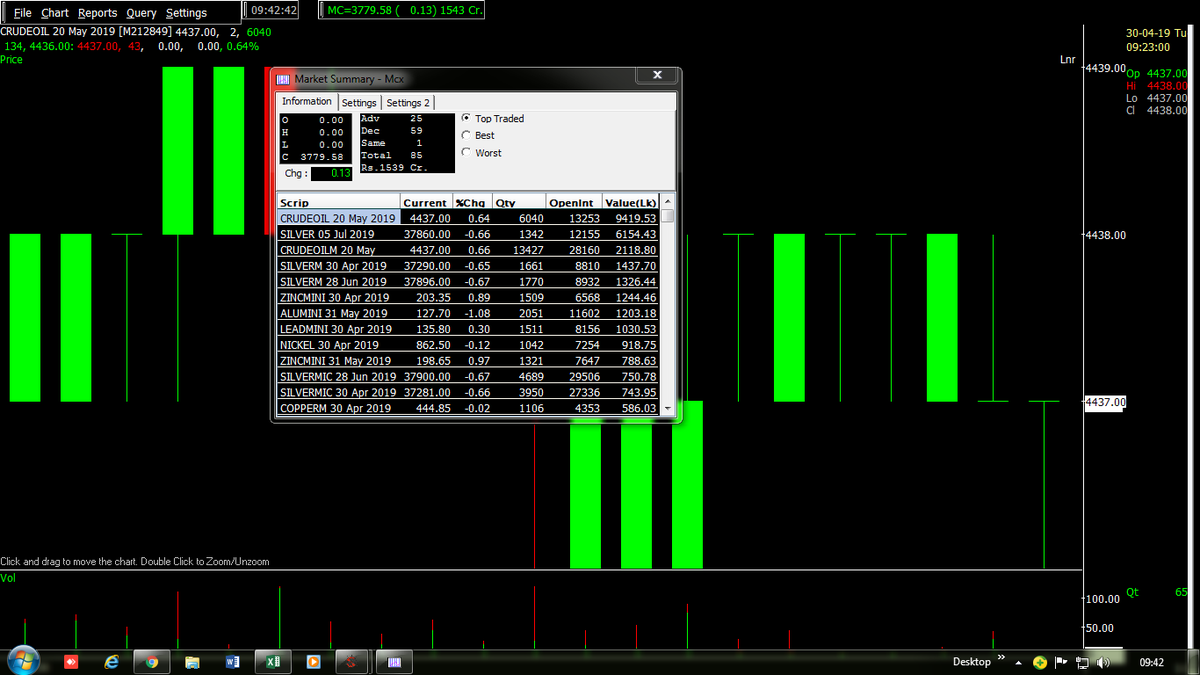Switch to the Settings tab in Market Summary
The image size is (1200, 675).
pyautogui.click(x=359, y=103)
